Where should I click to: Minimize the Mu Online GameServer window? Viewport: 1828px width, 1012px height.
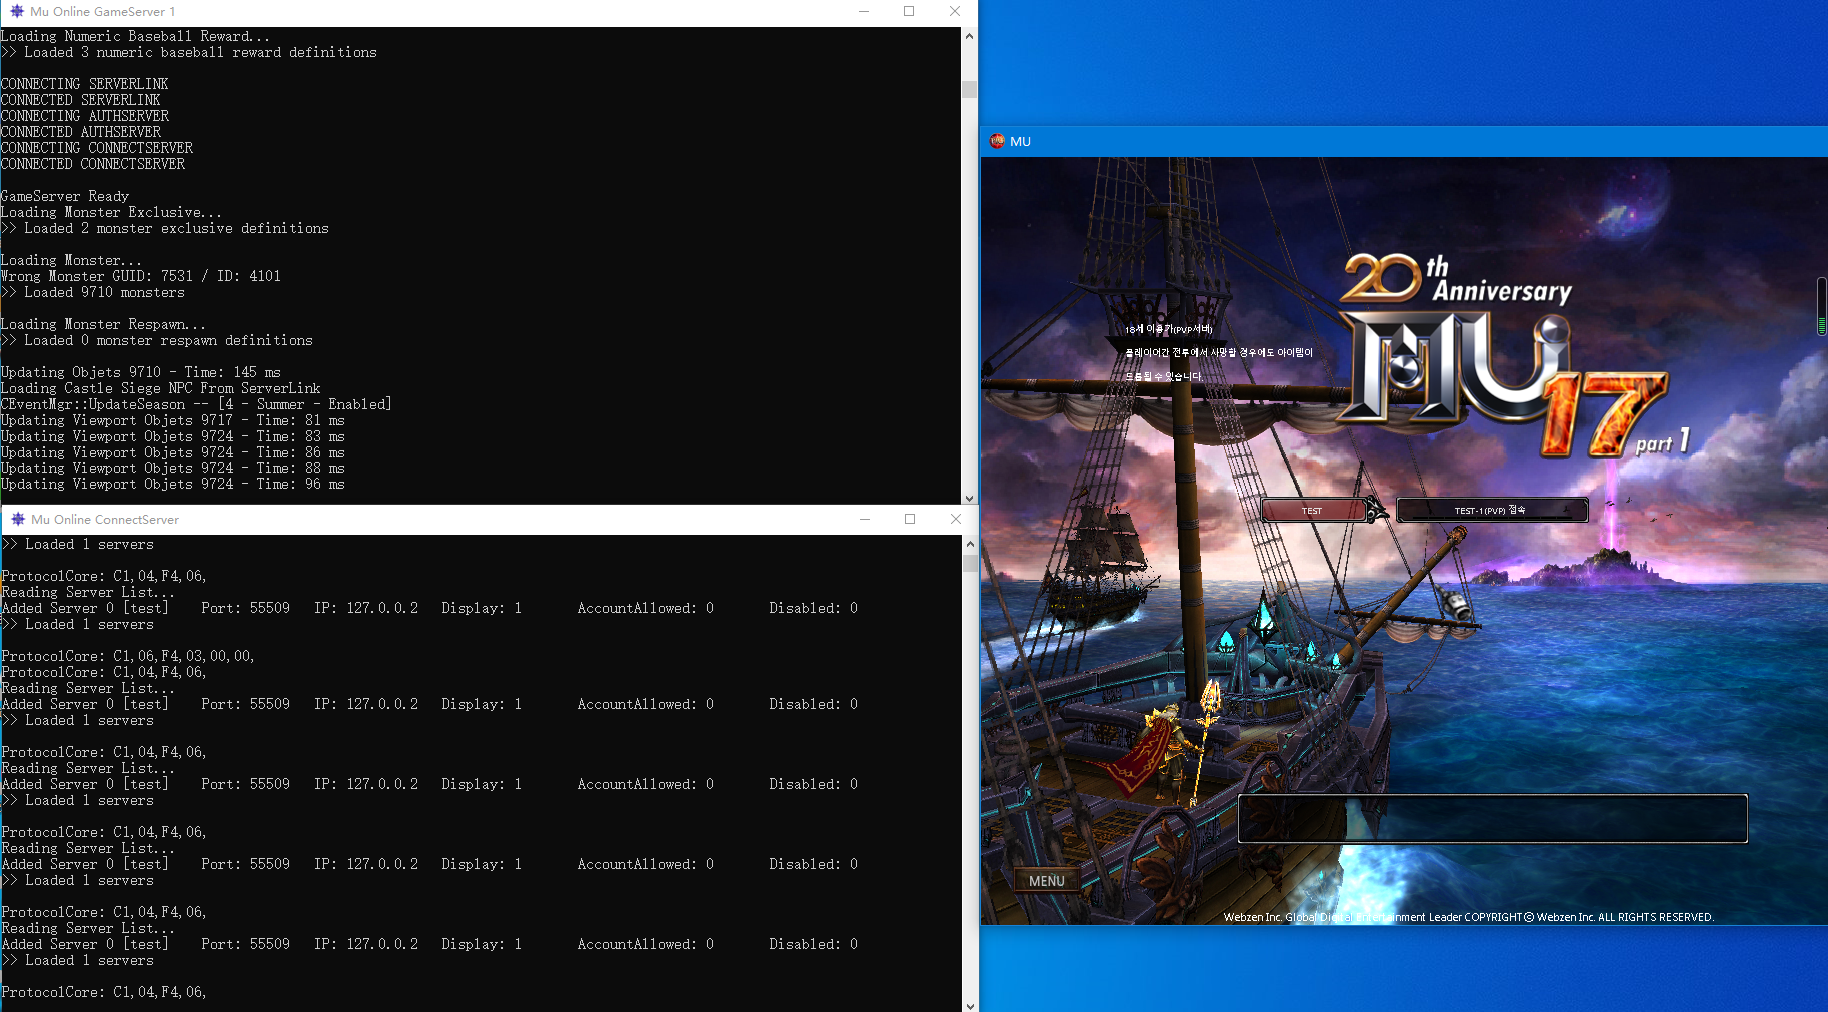point(864,12)
